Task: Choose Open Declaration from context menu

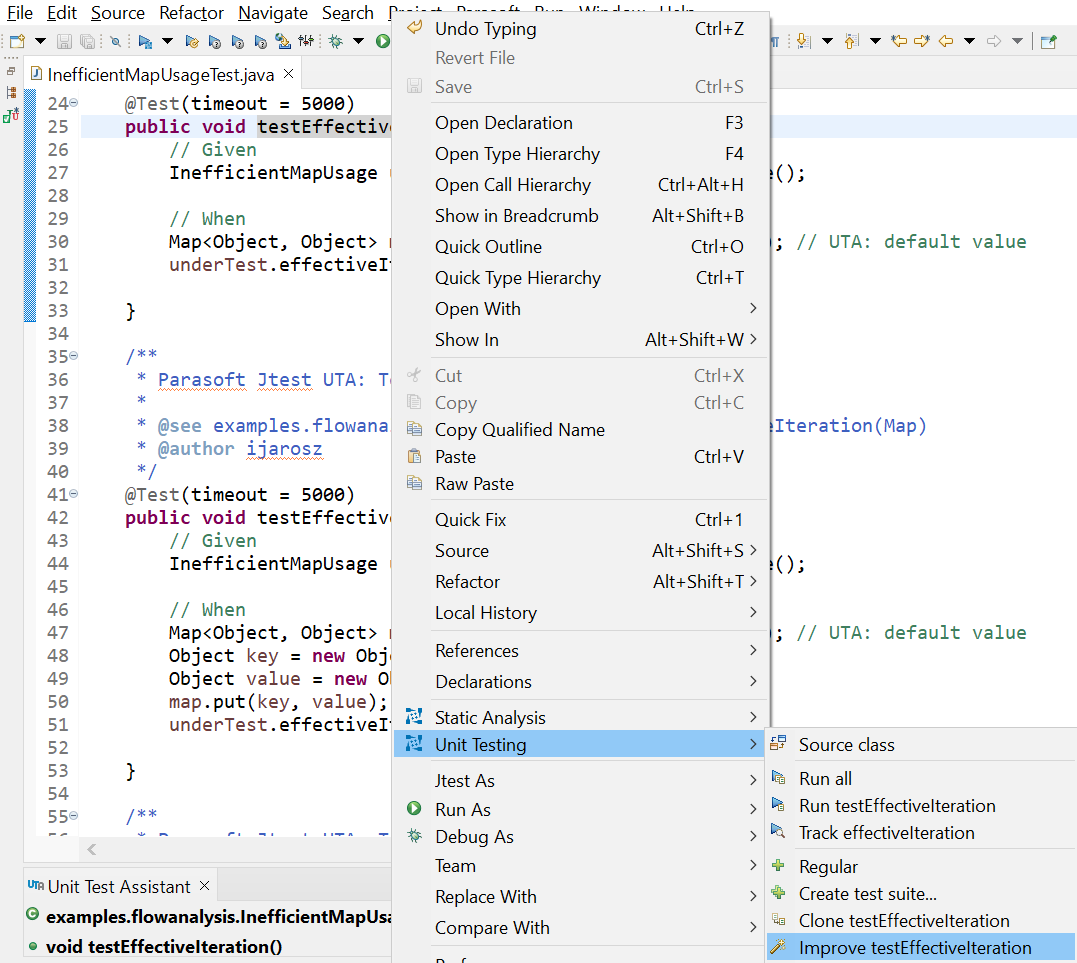Action: pyautogui.click(x=580, y=123)
